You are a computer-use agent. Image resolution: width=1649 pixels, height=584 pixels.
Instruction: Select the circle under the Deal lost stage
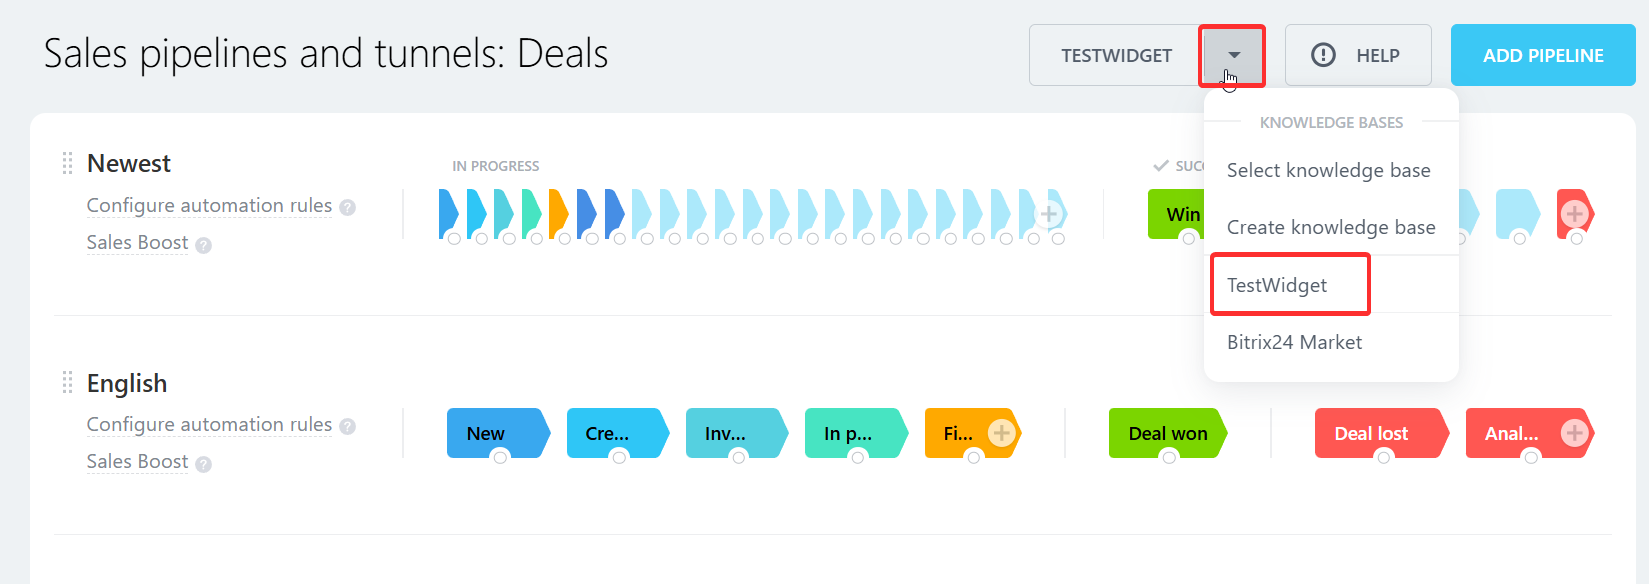tap(1383, 459)
